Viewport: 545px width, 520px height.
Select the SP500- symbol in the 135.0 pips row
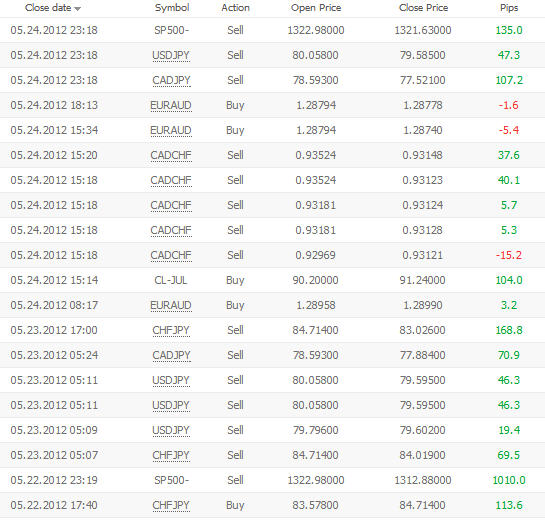(172, 30)
